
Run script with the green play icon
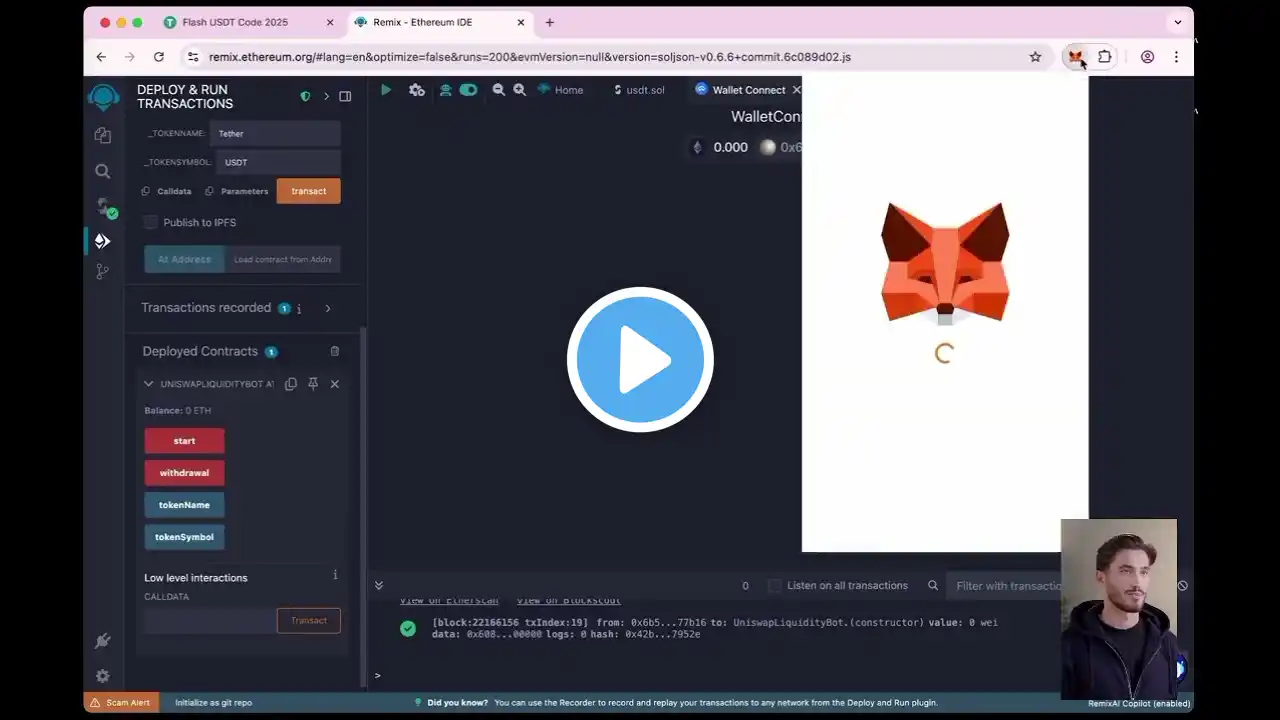click(386, 90)
